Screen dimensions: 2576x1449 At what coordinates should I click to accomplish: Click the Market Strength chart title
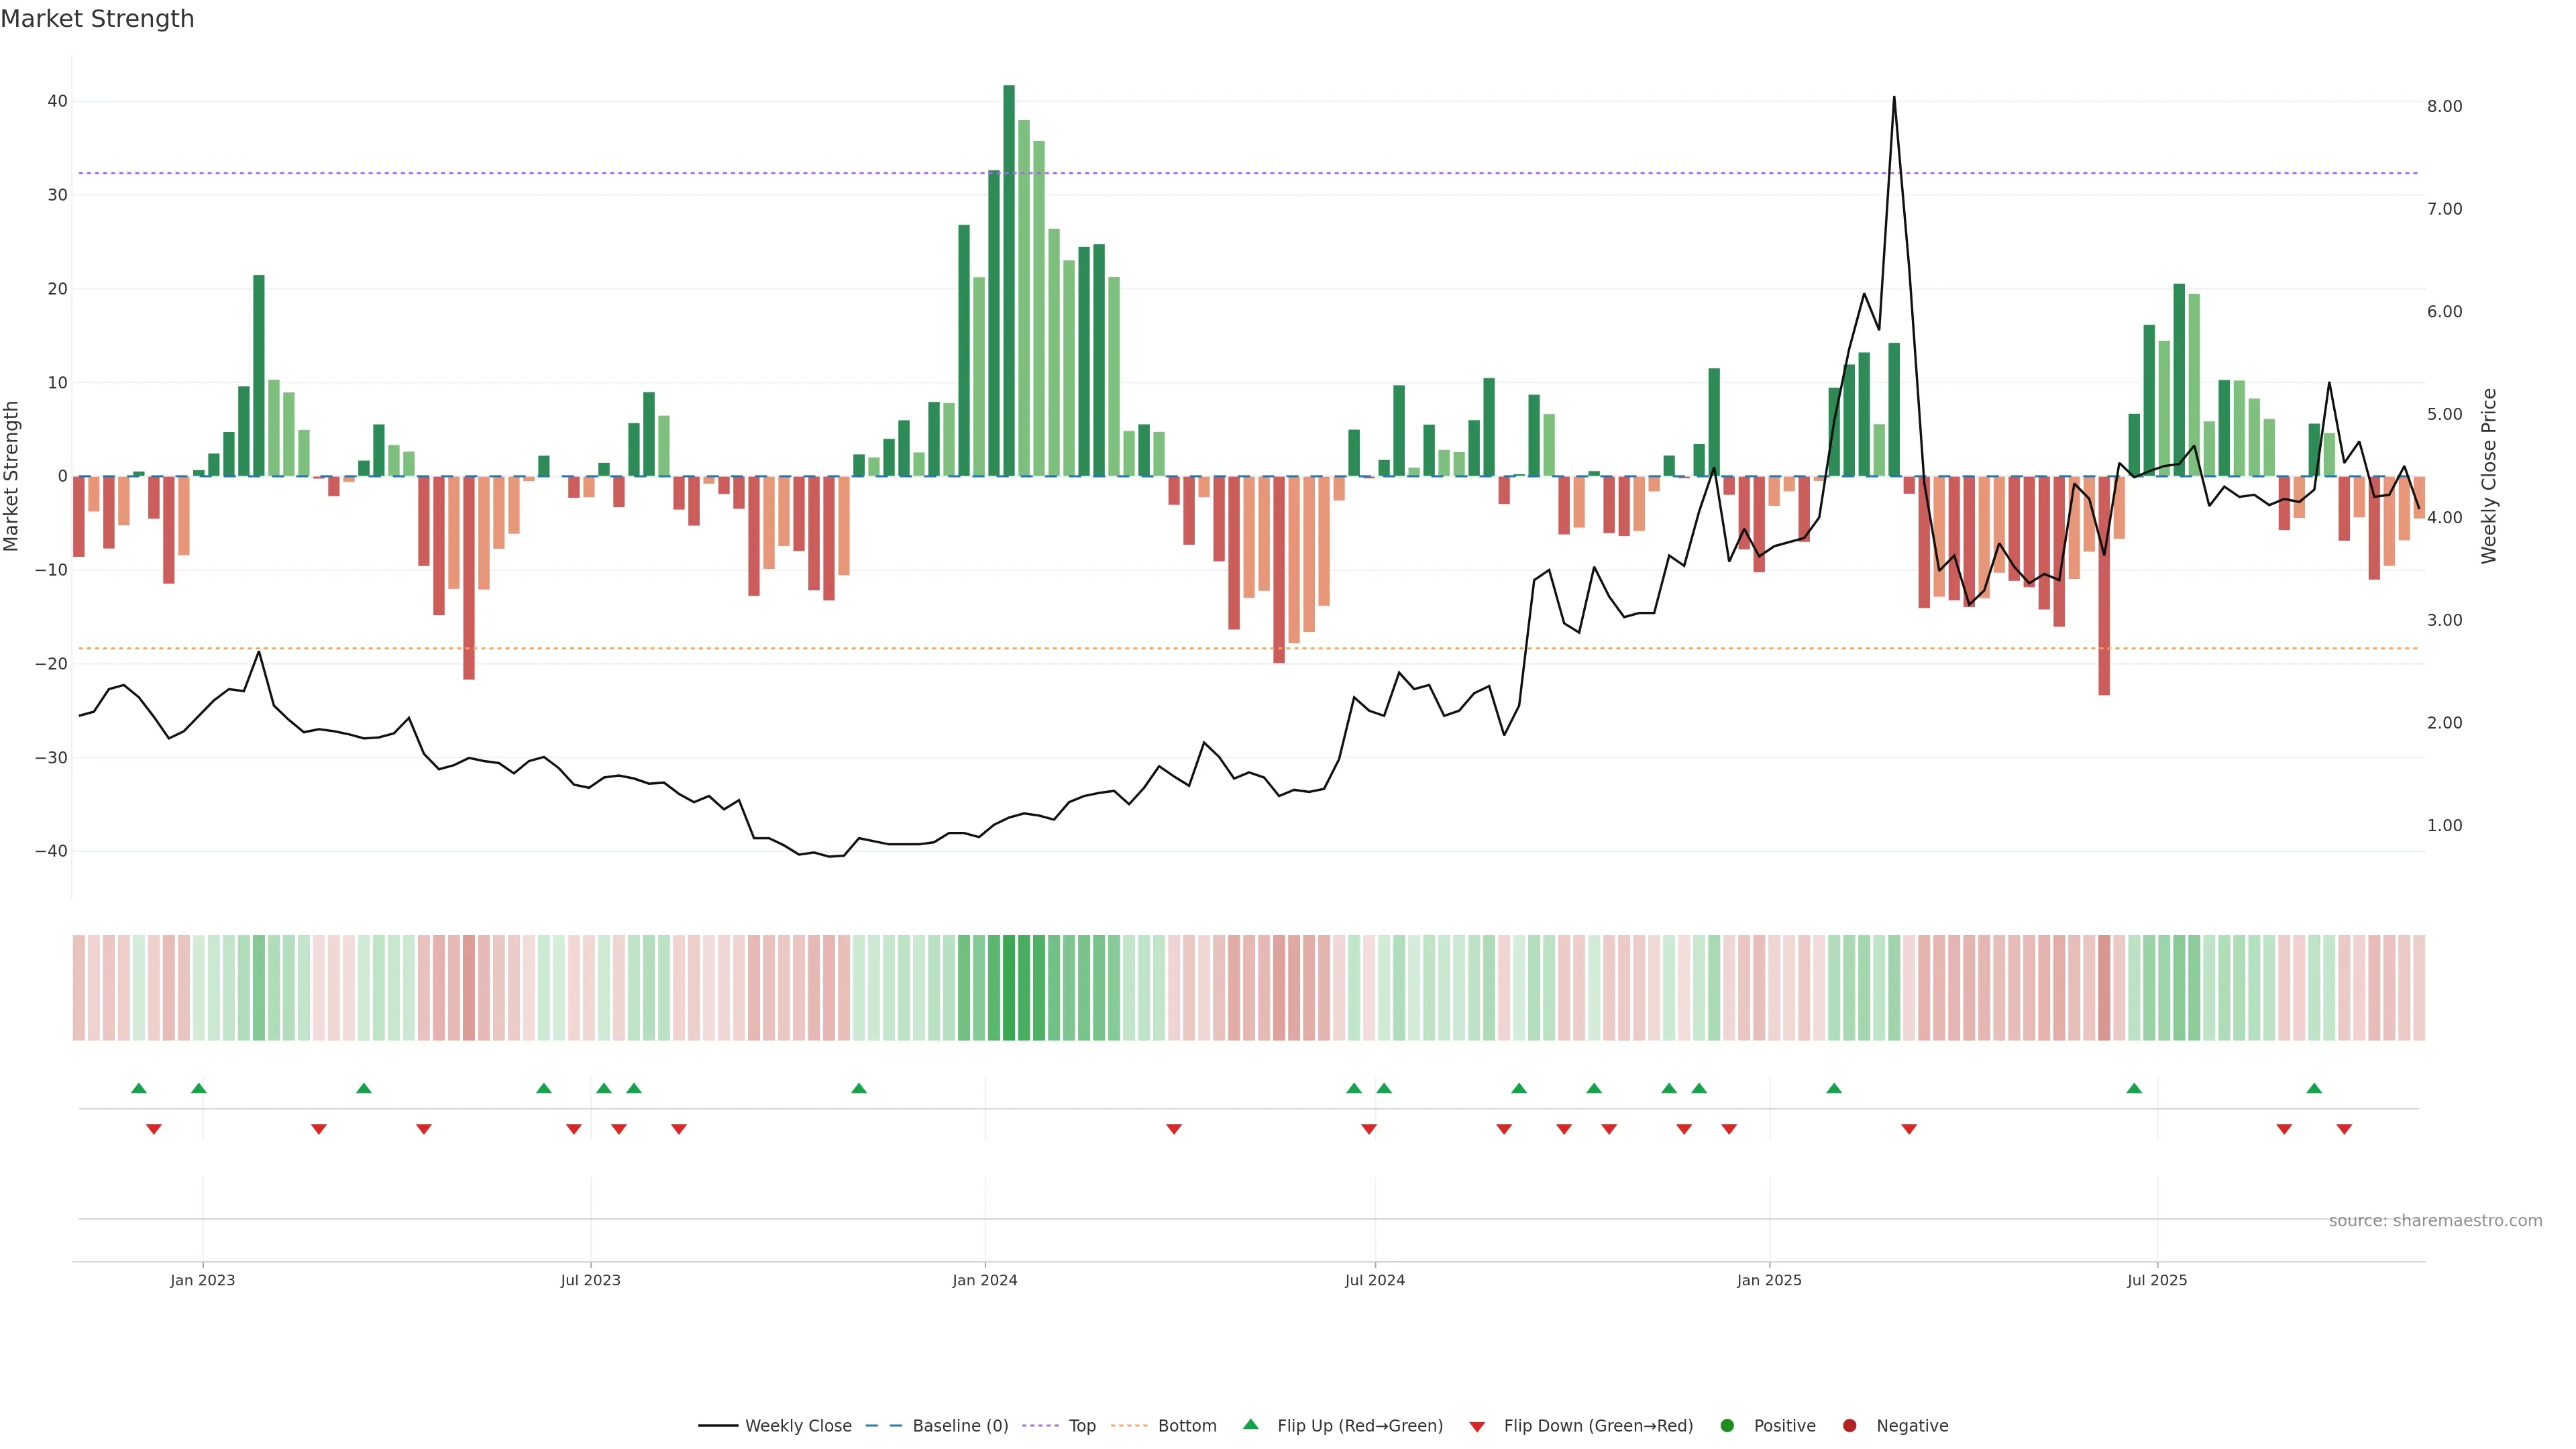97,19
